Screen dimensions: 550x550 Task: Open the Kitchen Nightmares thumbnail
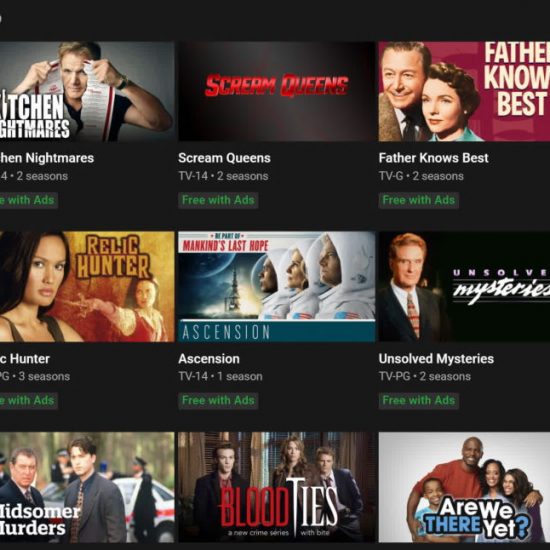[87, 92]
